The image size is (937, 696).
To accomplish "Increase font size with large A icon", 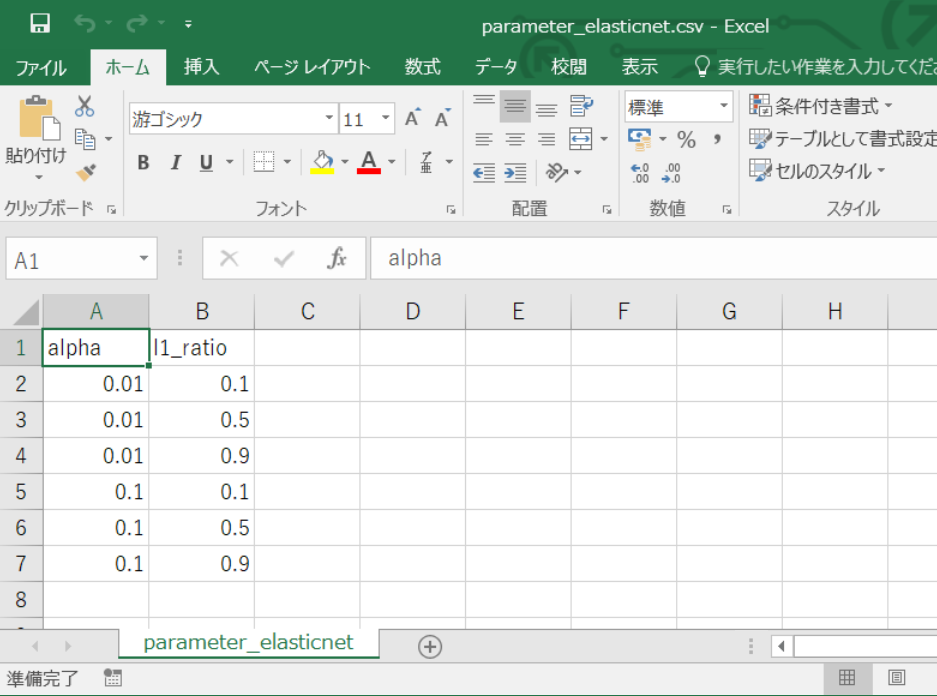I will click(x=413, y=118).
